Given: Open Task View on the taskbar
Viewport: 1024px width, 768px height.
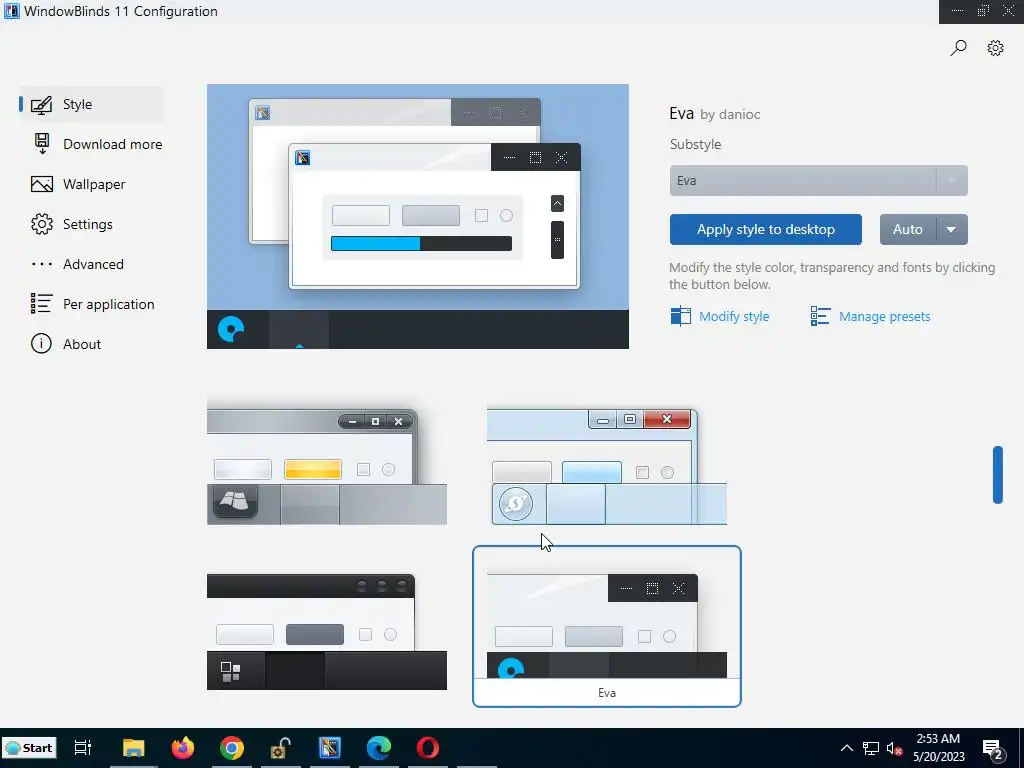Looking at the screenshot, I should (x=83, y=748).
